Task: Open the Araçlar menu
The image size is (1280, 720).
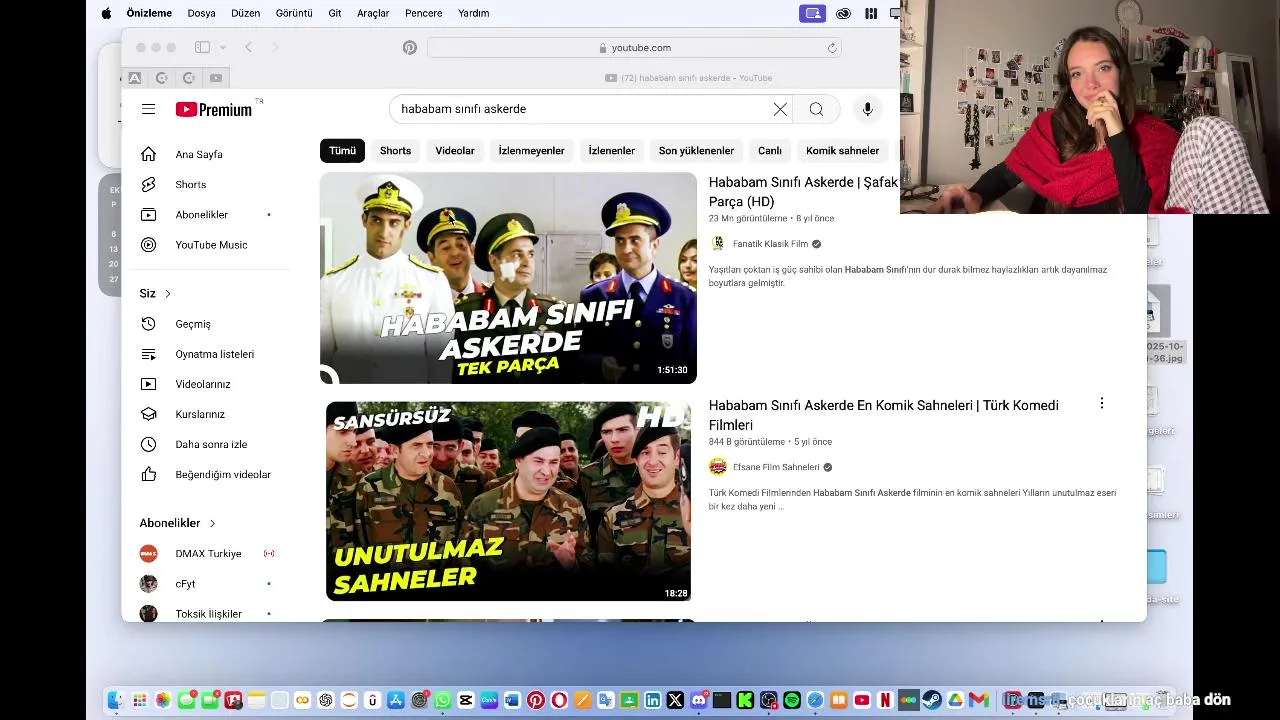Action: (373, 13)
